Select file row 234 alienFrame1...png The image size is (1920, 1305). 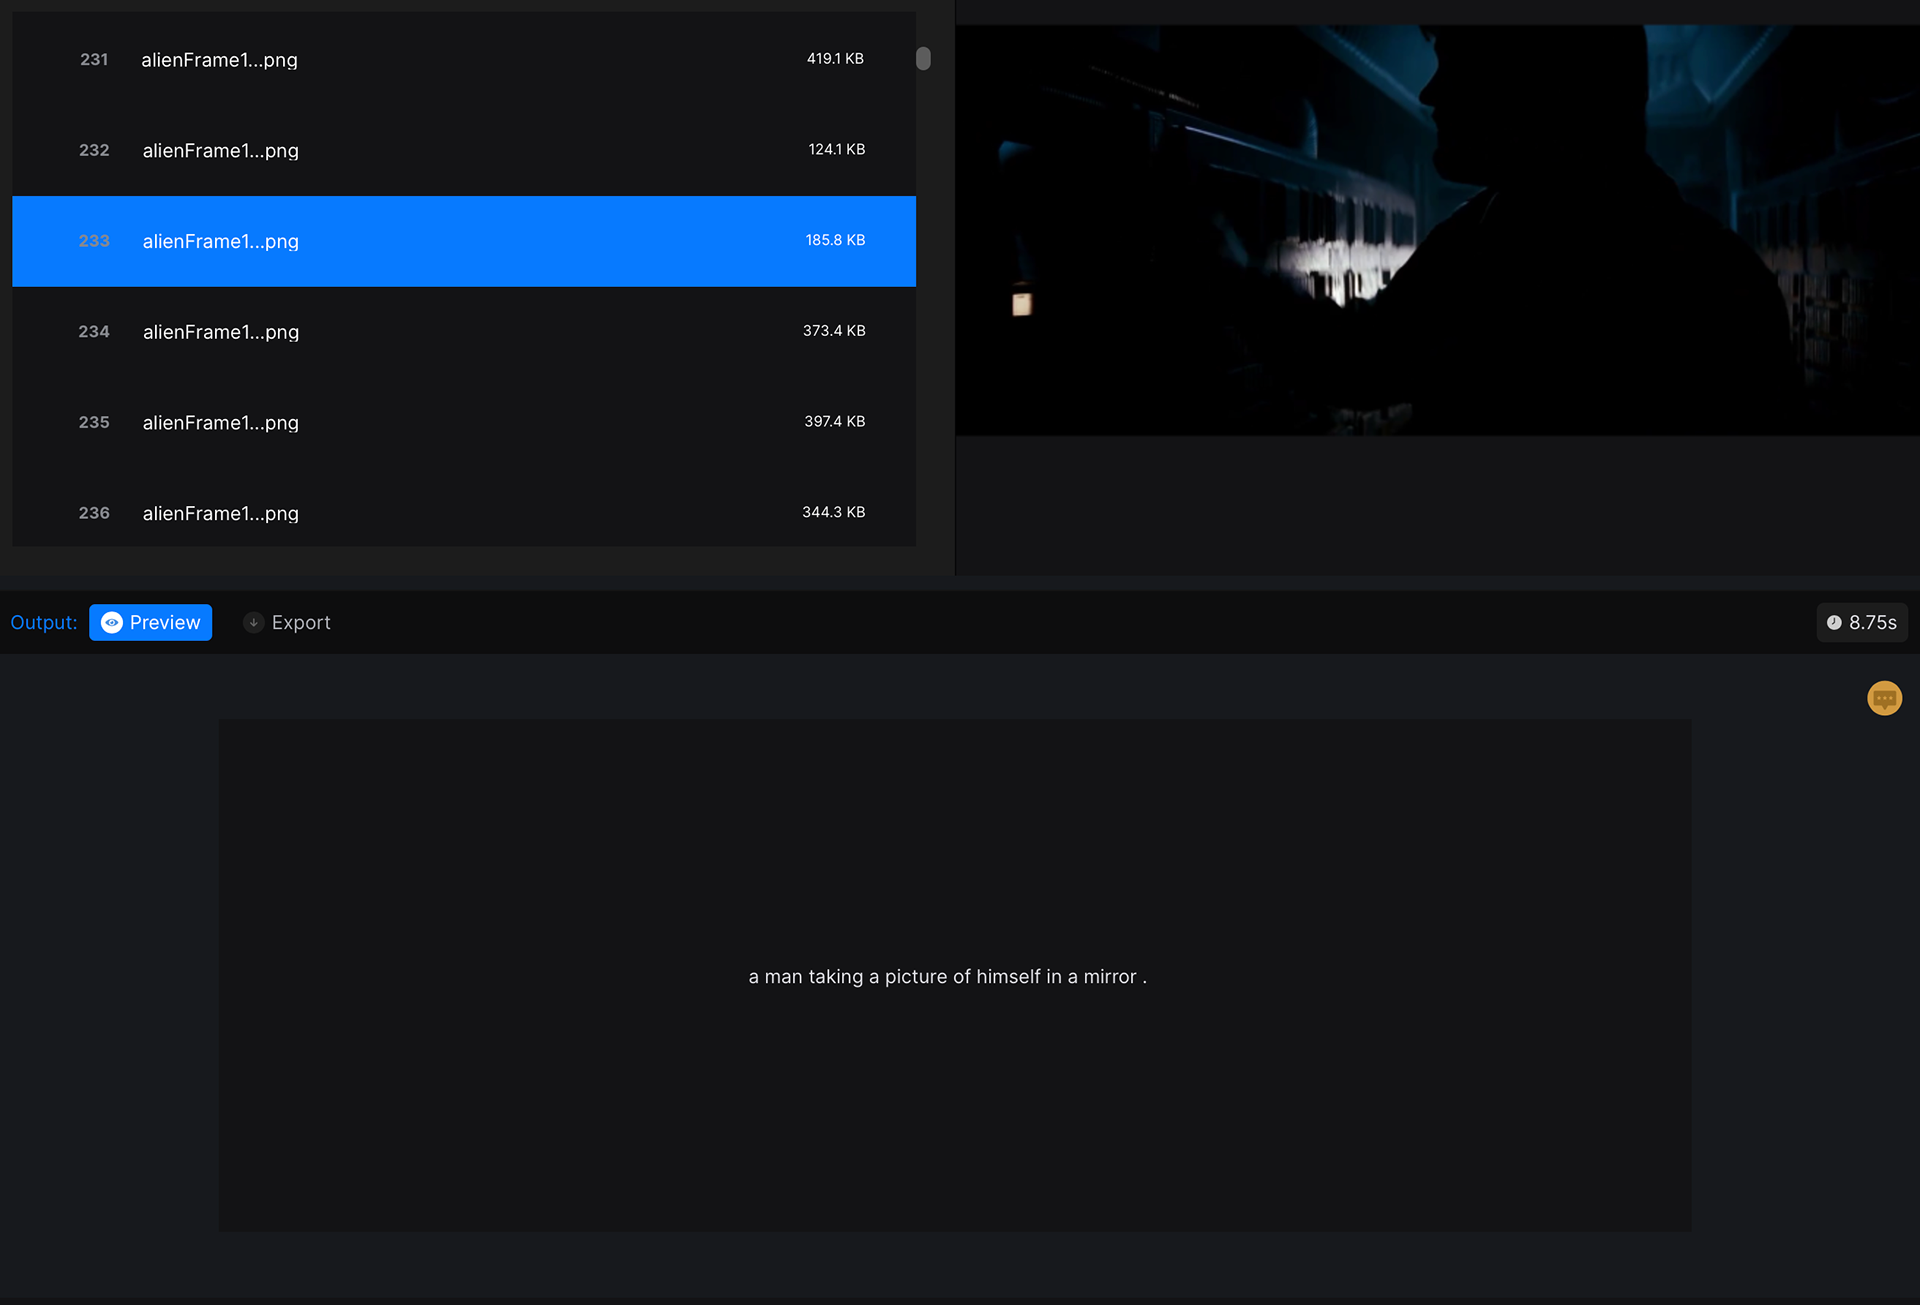click(464, 332)
